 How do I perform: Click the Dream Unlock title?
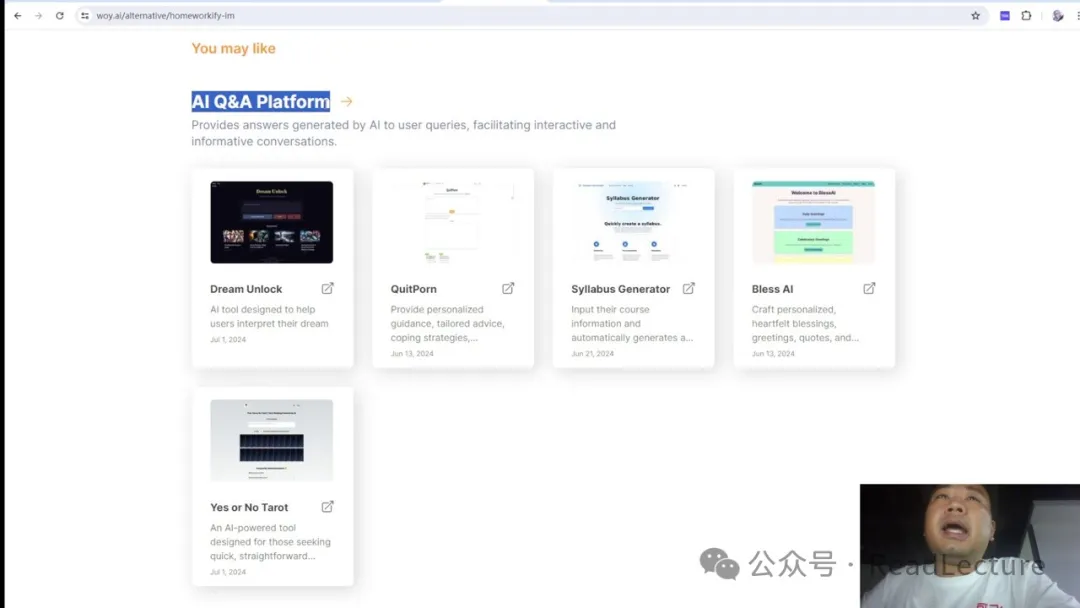pyautogui.click(x=246, y=289)
